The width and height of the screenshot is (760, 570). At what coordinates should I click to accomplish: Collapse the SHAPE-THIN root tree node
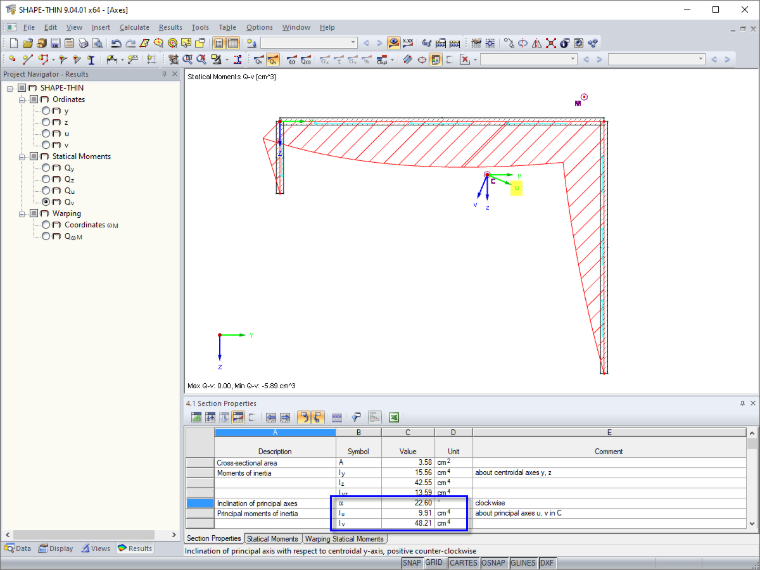(x=10, y=88)
